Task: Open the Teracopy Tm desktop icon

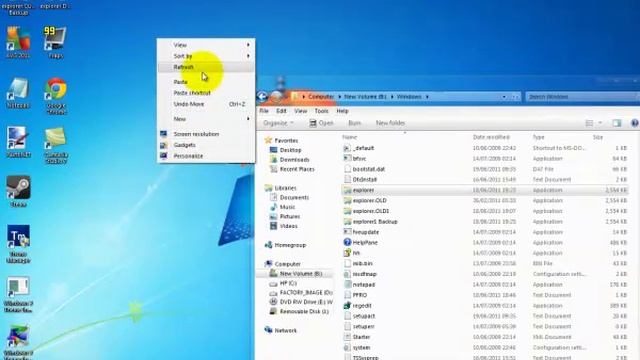Action: [x=18, y=237]
